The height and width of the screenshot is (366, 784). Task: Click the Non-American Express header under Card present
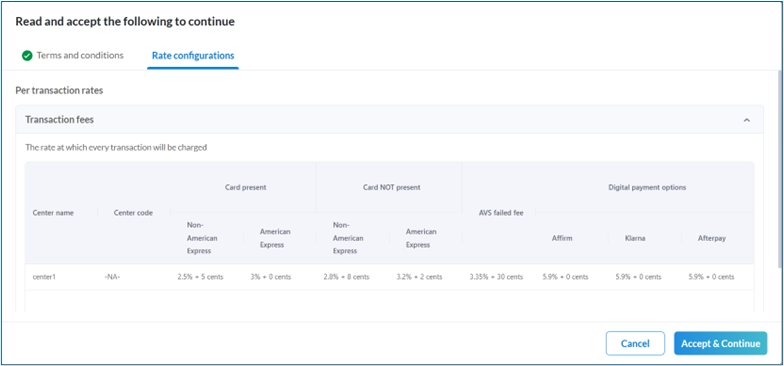tap(202, 238)
